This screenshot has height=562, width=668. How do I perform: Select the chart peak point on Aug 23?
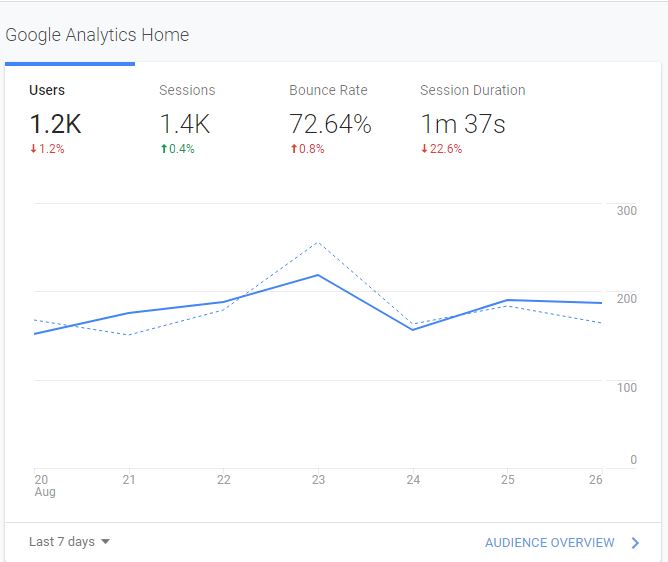pyautogui.click(x=318, y=275)
